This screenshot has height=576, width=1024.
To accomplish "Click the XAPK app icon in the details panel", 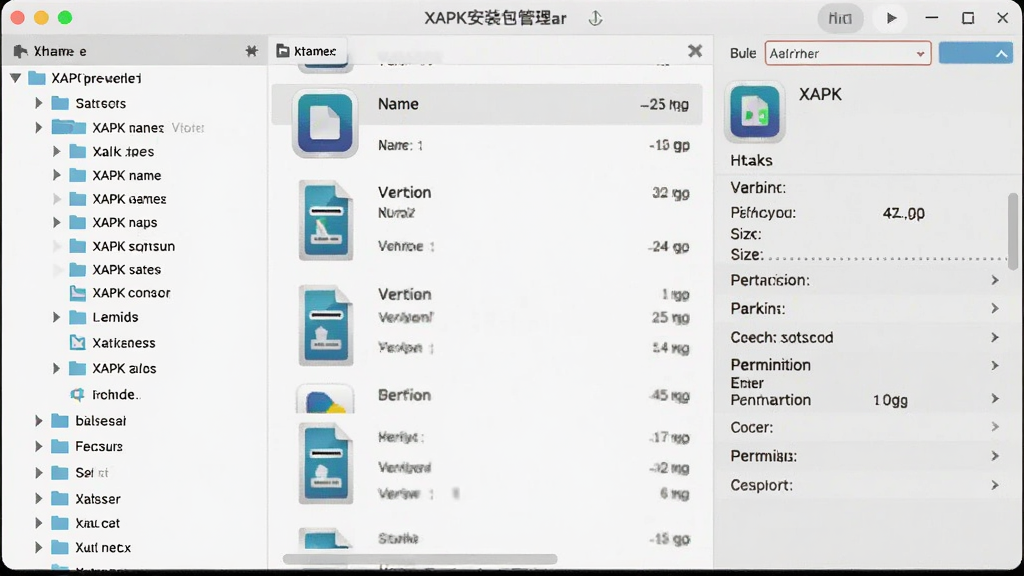I will point(754,112).
